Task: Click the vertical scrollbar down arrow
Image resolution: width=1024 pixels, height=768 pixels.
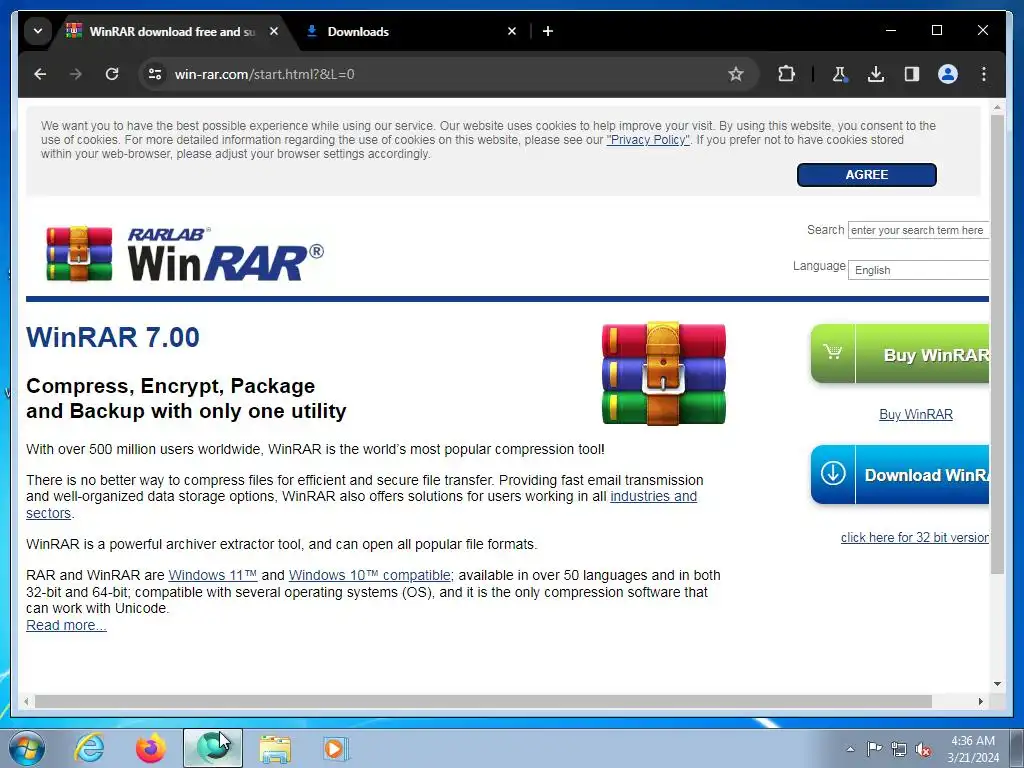Action: [x=997, y=684]
